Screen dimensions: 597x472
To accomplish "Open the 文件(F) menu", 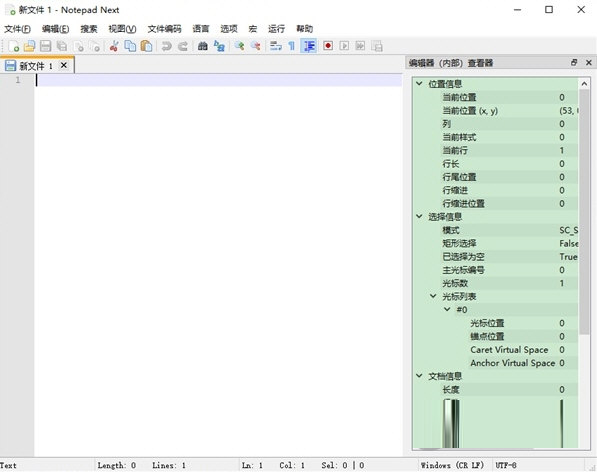I will coord(18,29).
